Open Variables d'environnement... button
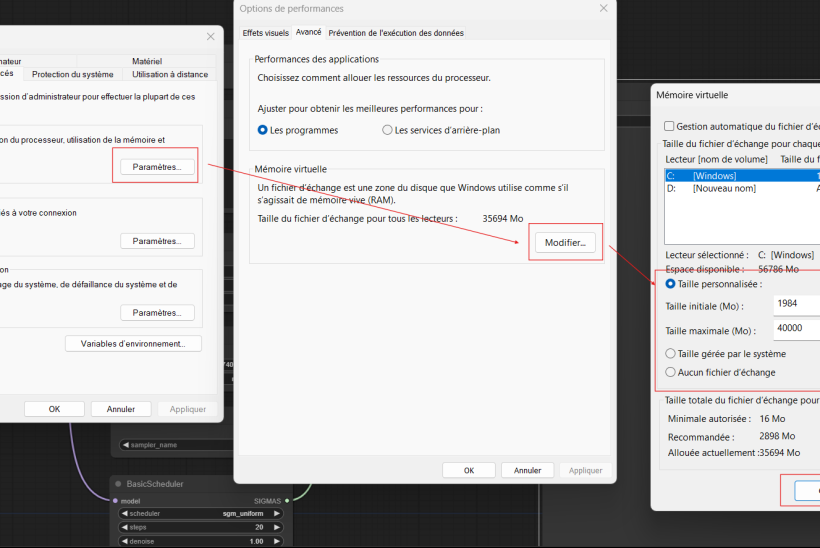 coord(133,344)
